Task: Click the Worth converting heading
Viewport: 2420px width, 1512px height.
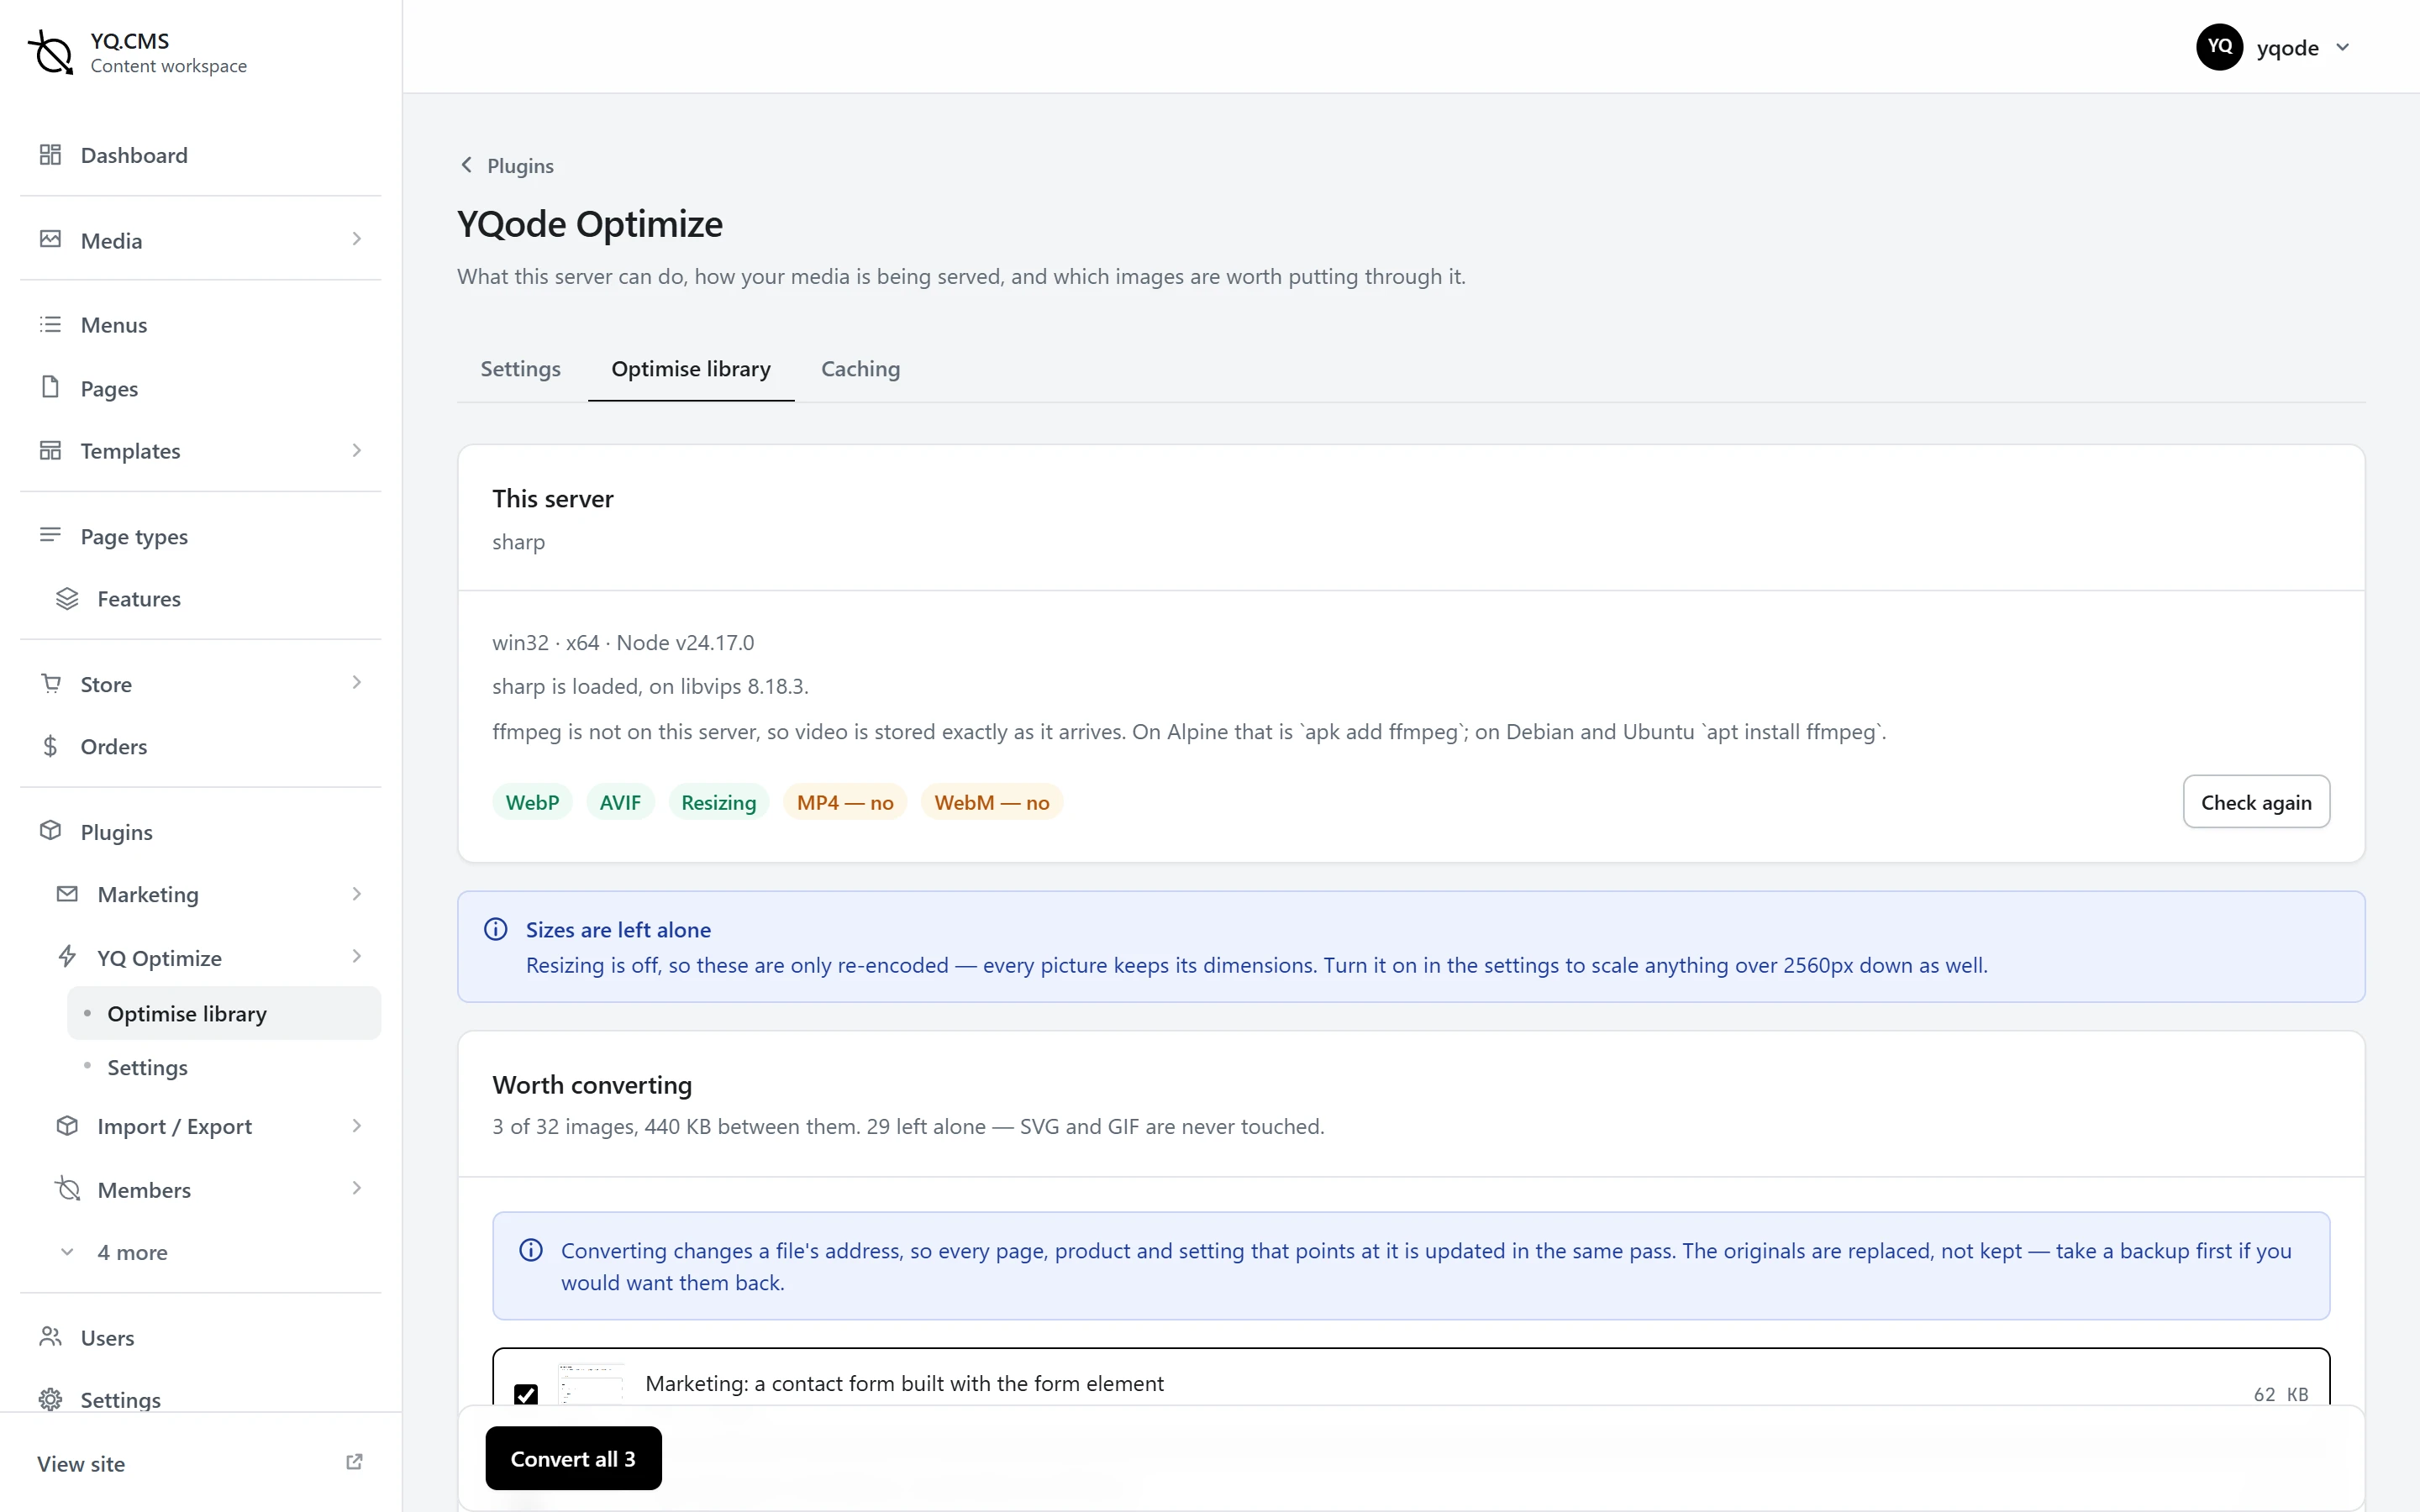Action: (x=592, y=1085)
